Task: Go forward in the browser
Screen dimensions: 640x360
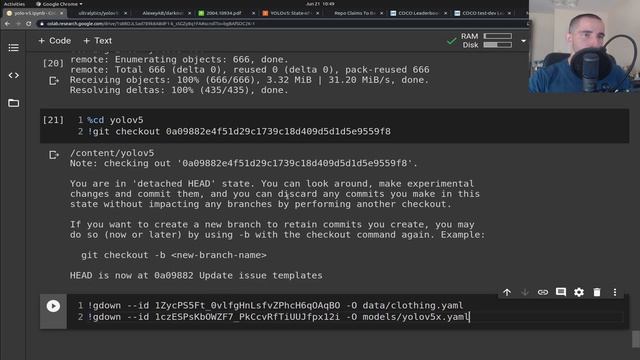Action: (x=18, y=24)
